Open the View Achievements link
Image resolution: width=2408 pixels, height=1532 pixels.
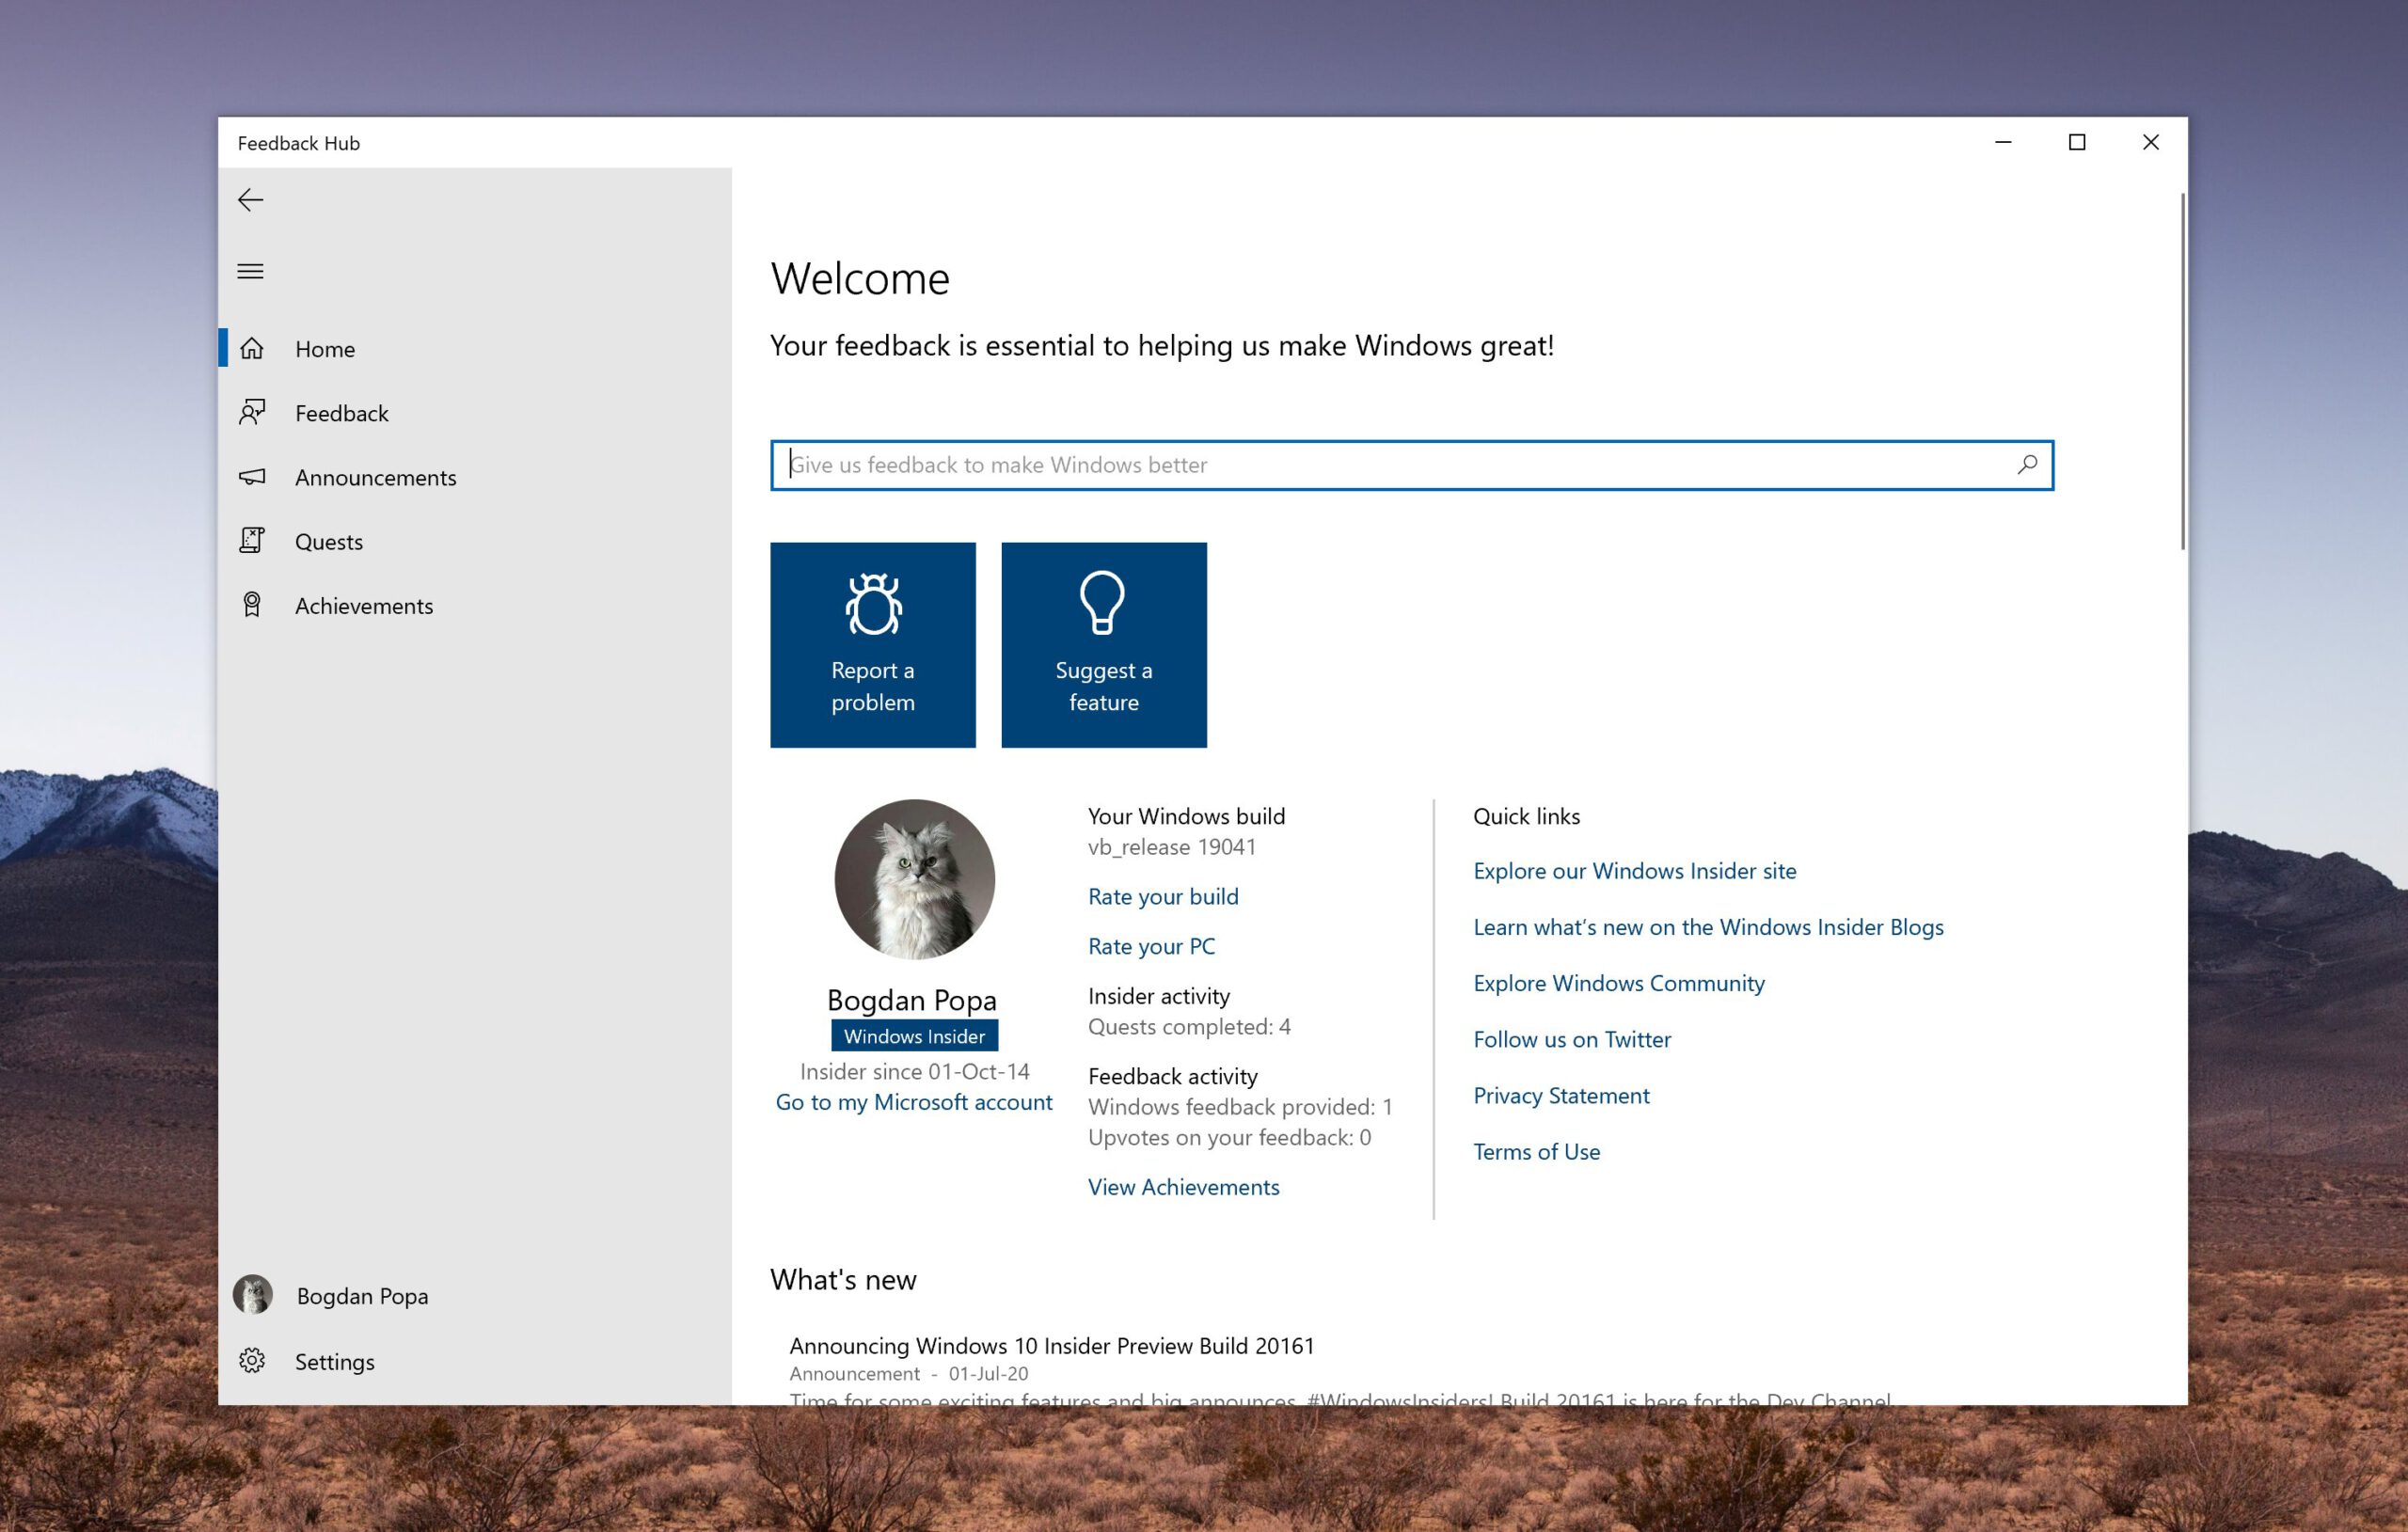1184,1187
